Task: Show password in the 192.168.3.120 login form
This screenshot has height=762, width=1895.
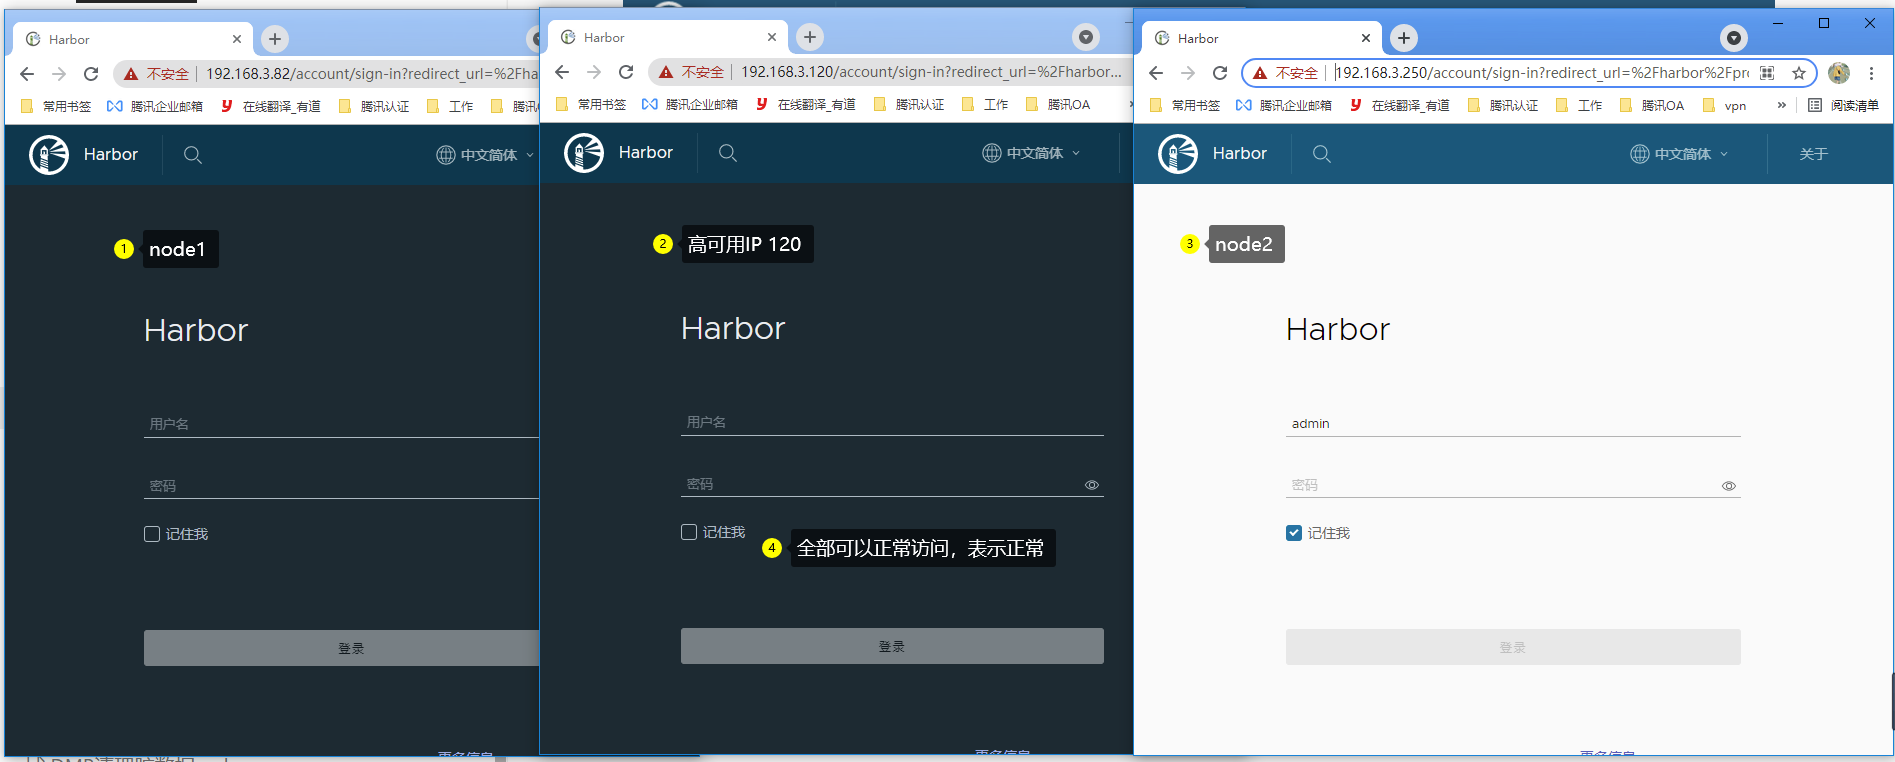Action: point(1092,485)
